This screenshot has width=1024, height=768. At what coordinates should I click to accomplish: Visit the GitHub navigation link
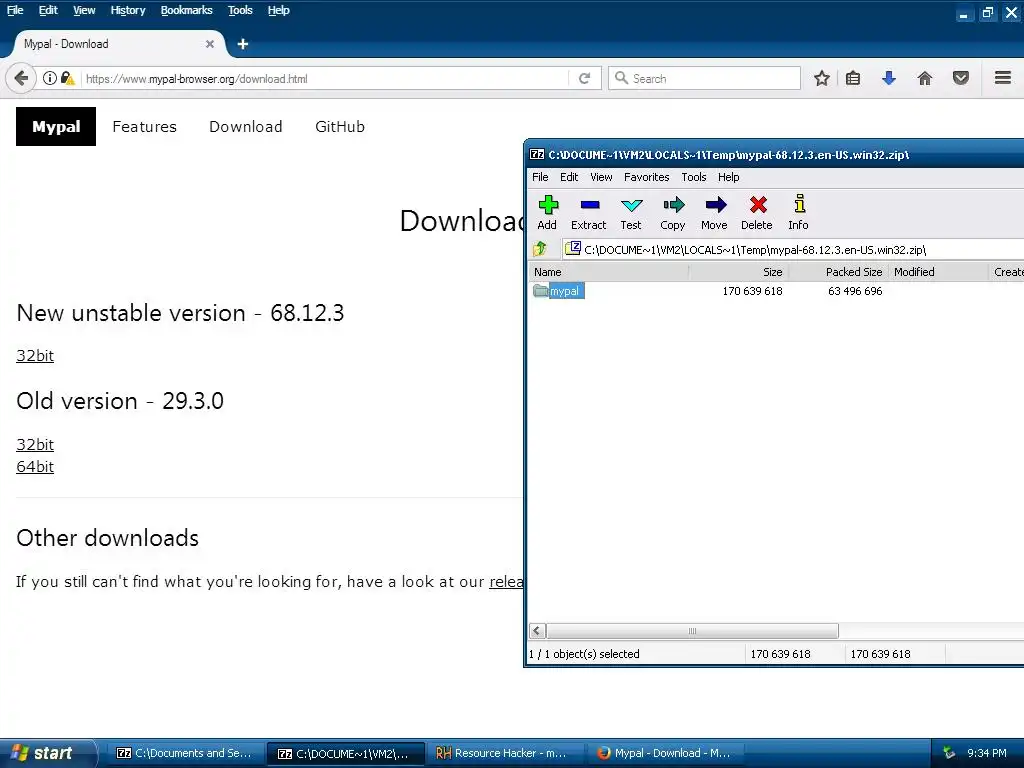tap(340, 127)
